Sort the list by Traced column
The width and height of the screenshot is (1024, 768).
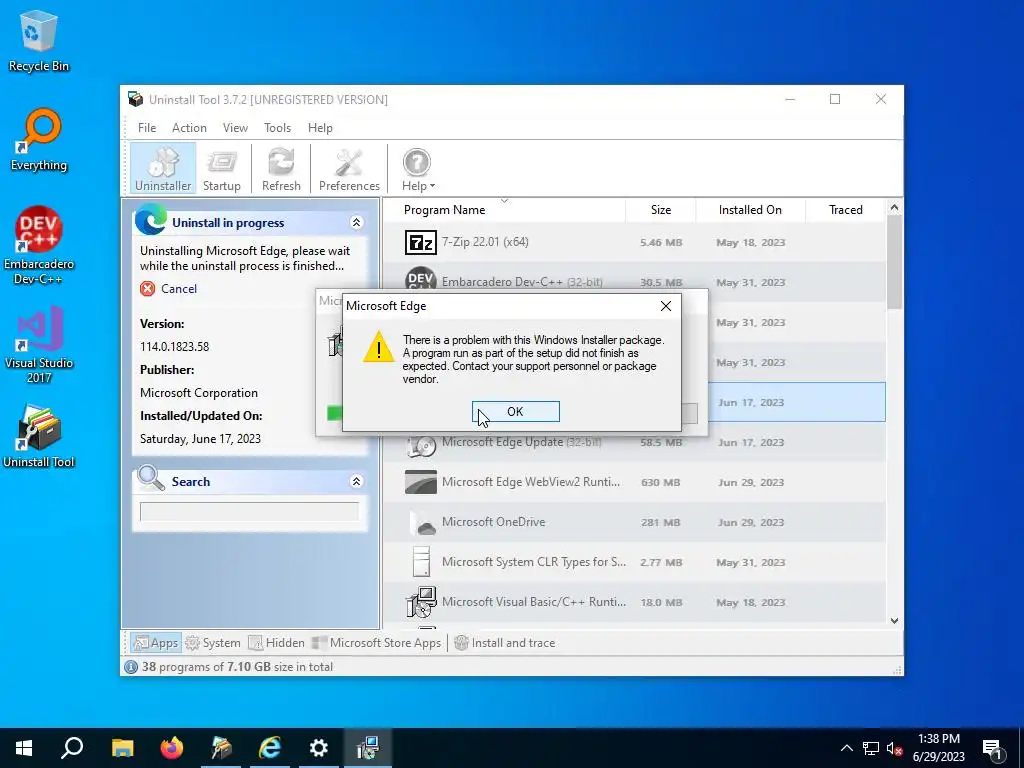[x=846, y=210]
